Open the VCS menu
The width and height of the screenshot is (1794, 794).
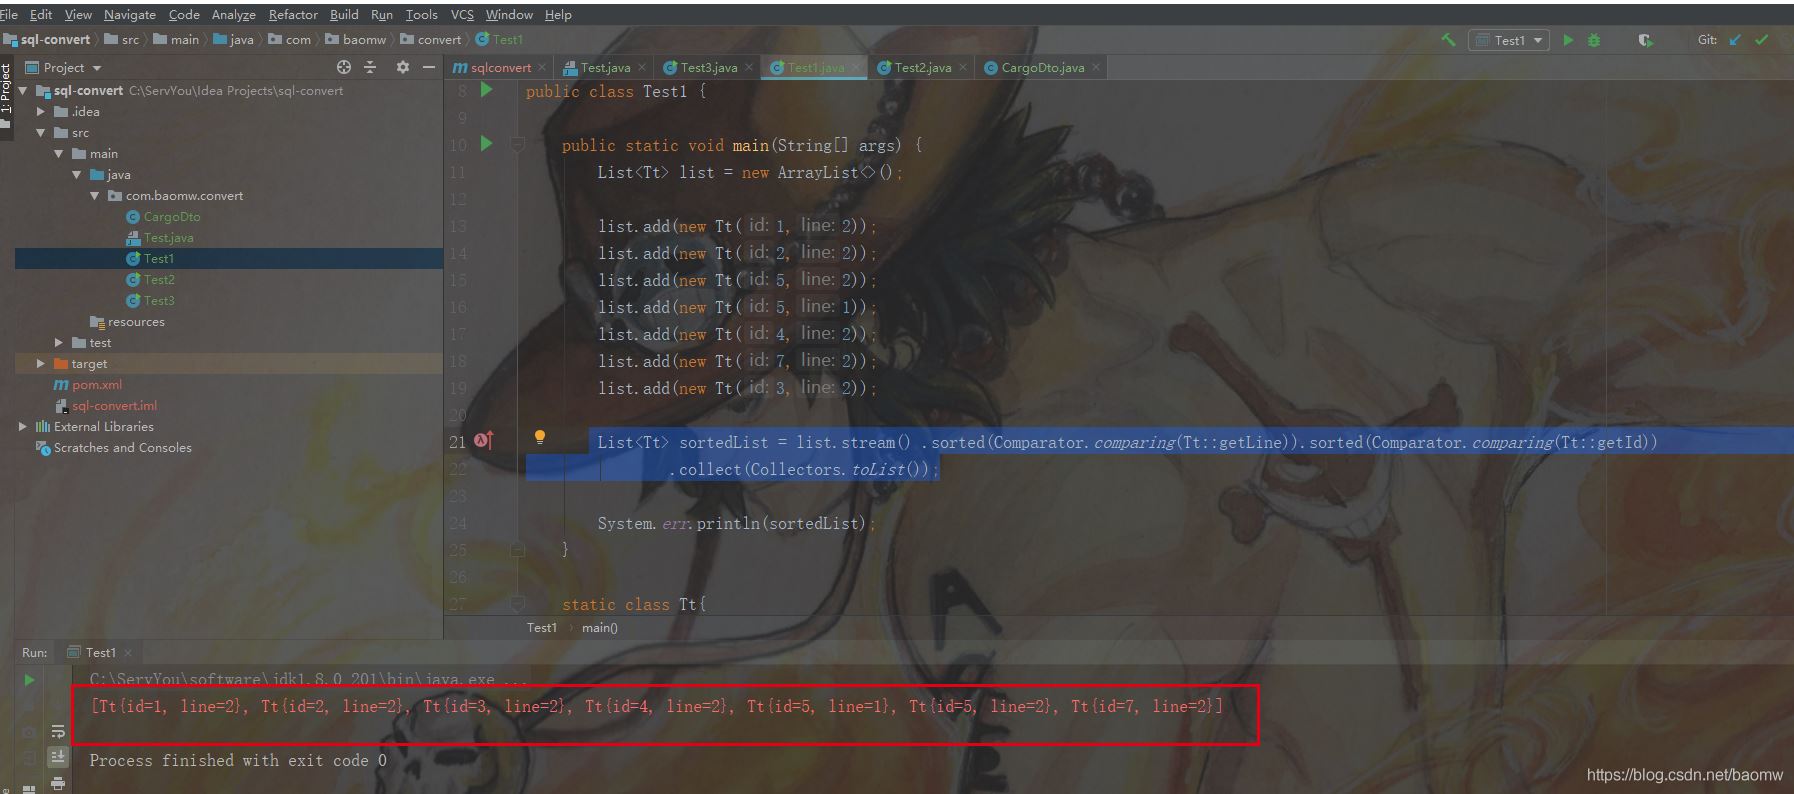462,15
